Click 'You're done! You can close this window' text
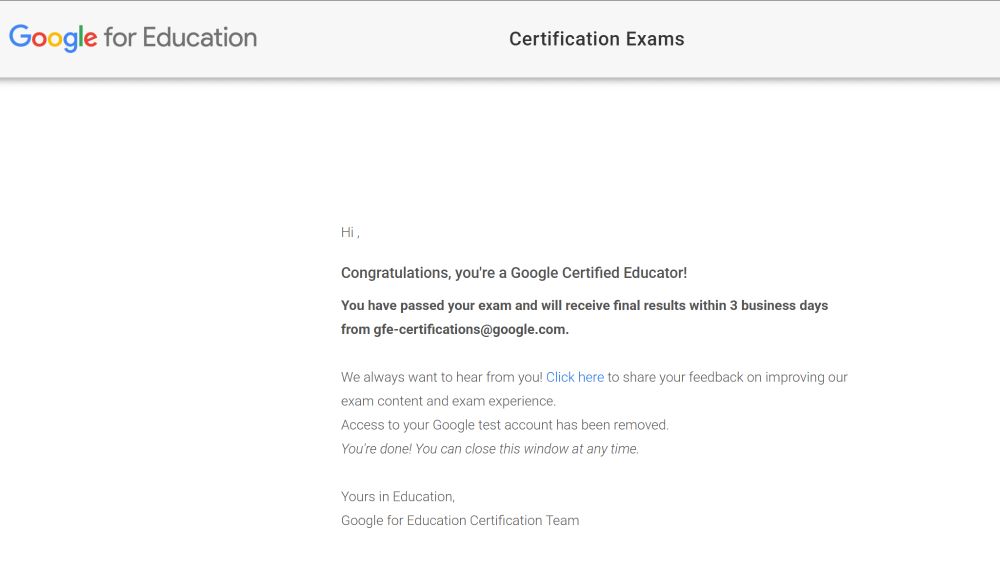The width and height of the screenshot is (1000, 568). point(489,449)
